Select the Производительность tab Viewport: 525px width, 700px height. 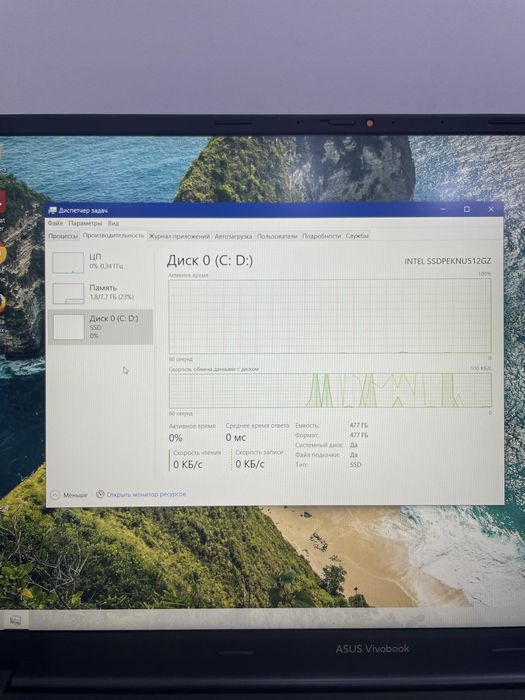(x=113, y=235)
